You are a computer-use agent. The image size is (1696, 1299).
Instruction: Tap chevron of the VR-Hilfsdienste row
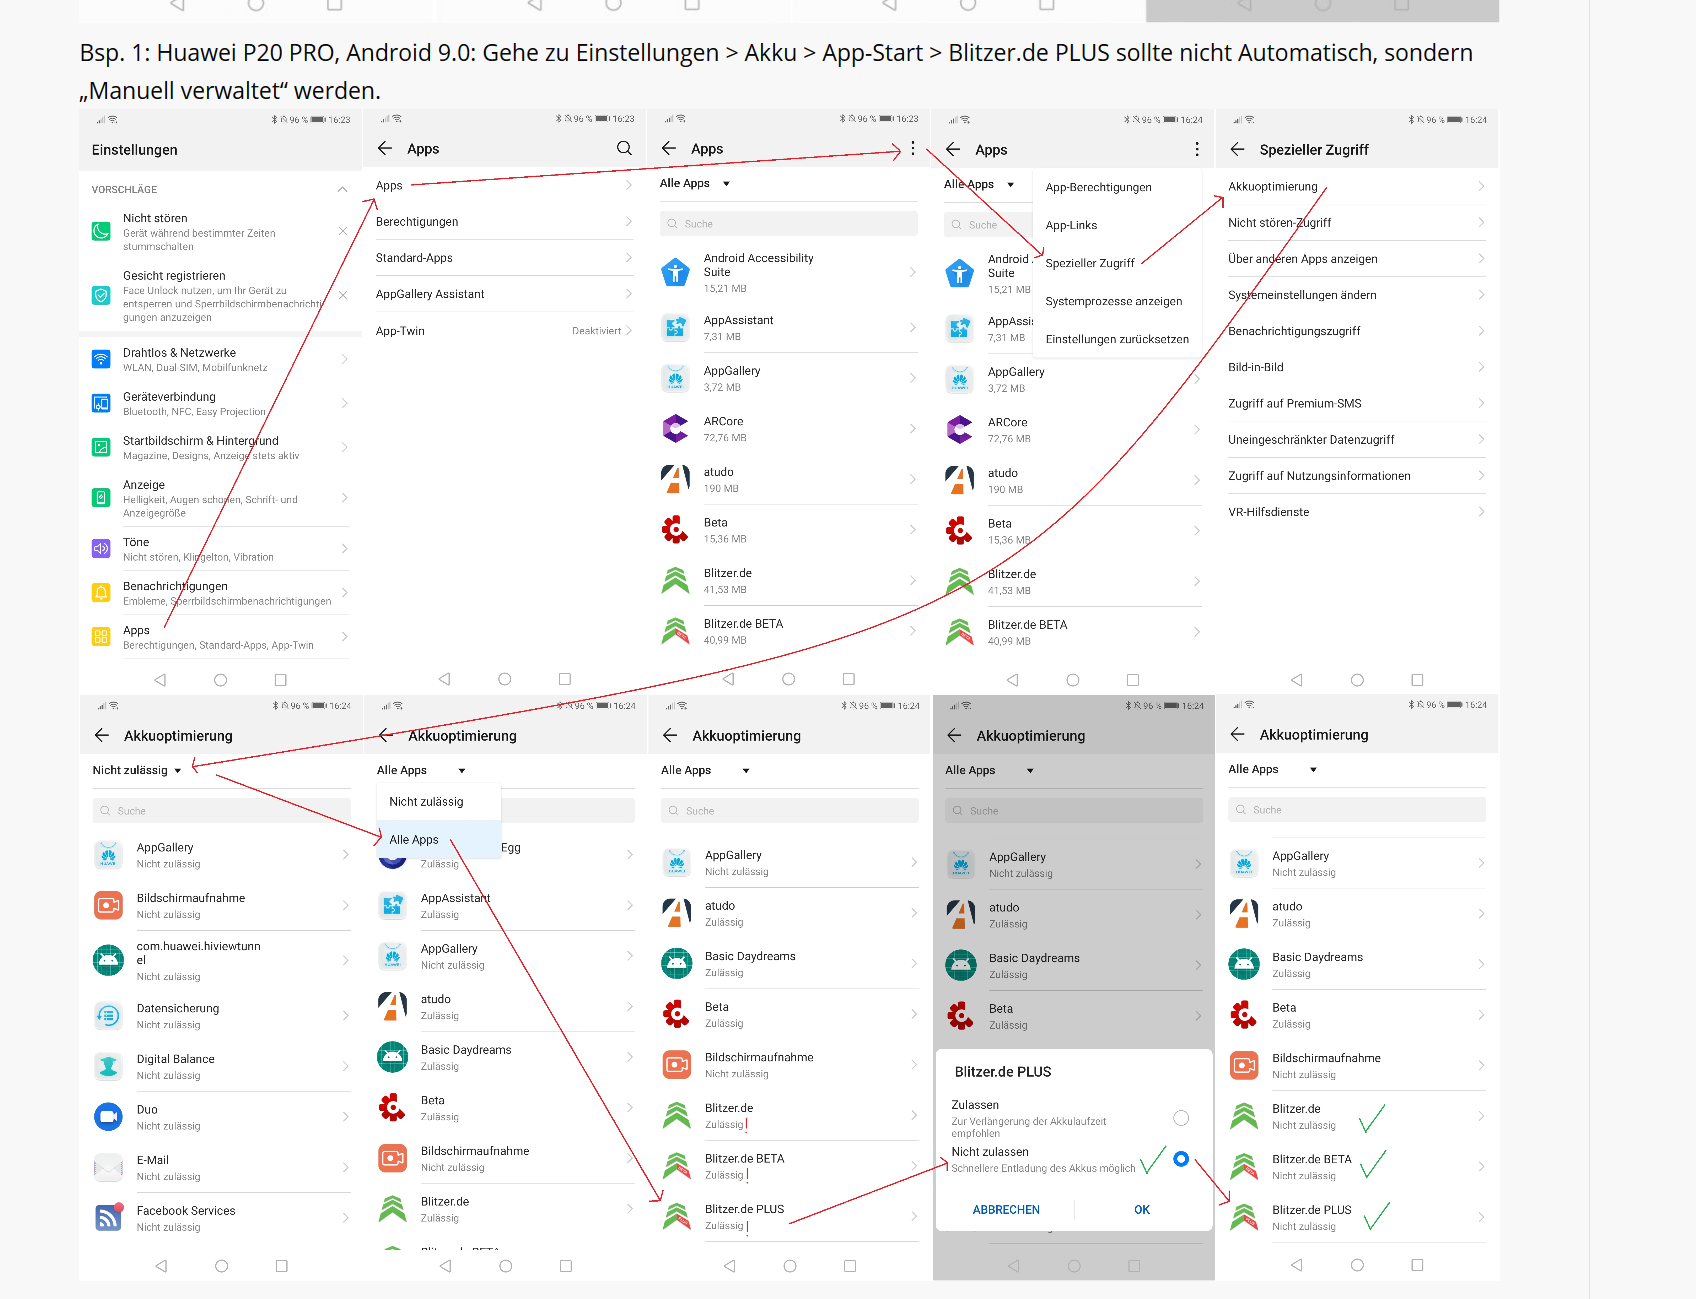[x=1481, y=511]
